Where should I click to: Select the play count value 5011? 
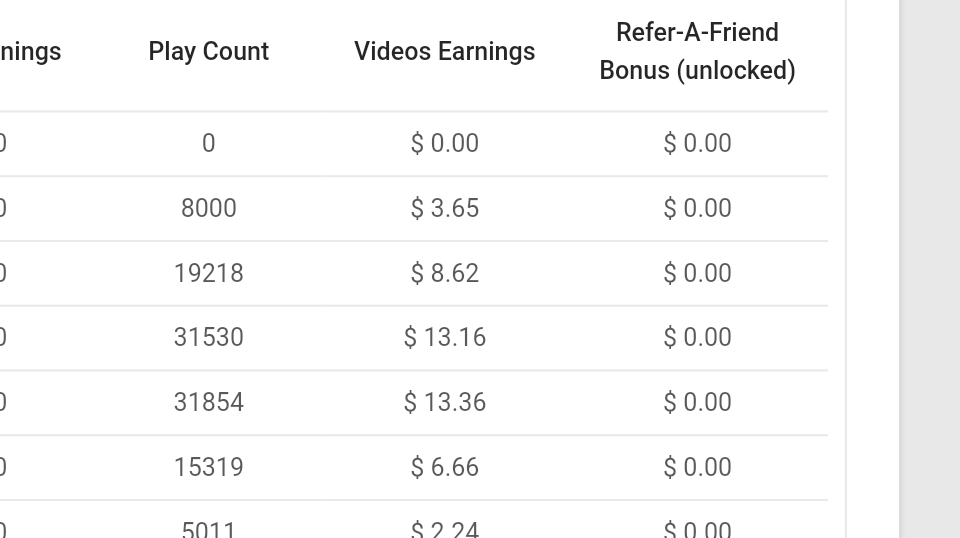(x=208, y=528)
